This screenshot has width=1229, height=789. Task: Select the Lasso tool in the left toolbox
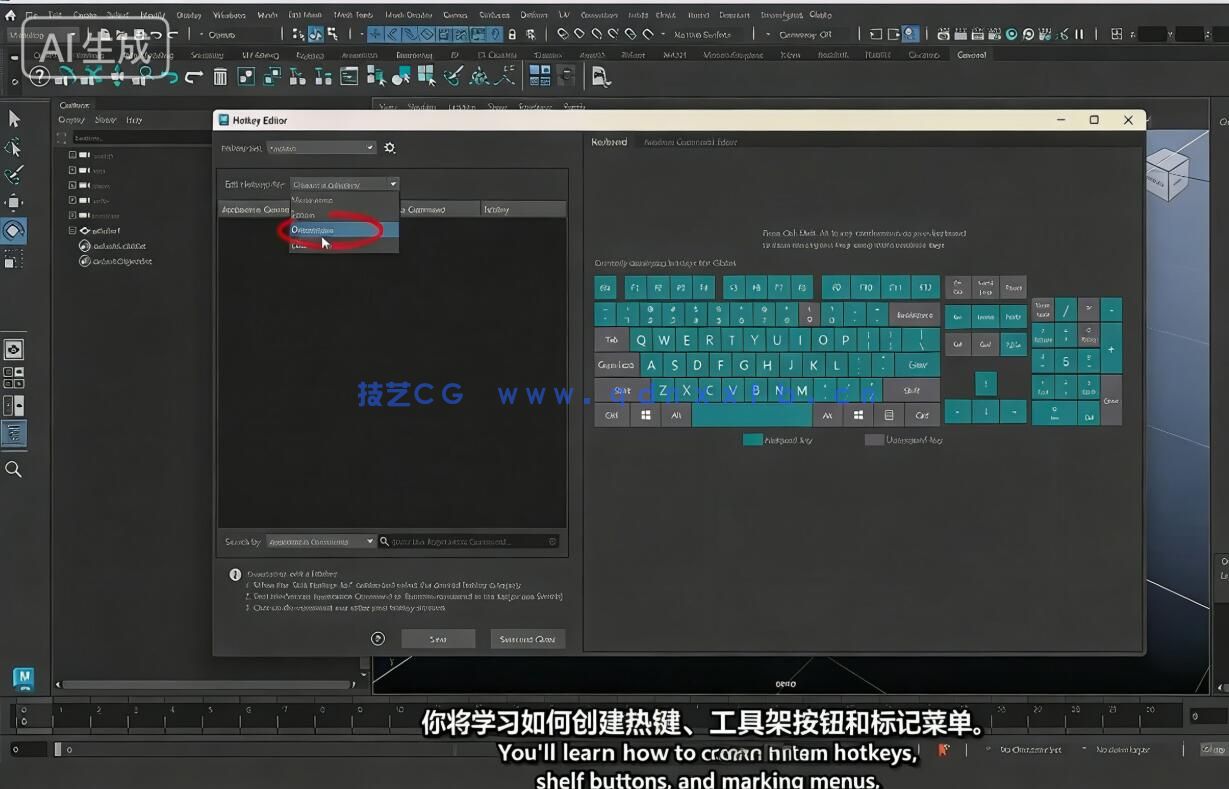pyautogui.click(x=14, y=147)
